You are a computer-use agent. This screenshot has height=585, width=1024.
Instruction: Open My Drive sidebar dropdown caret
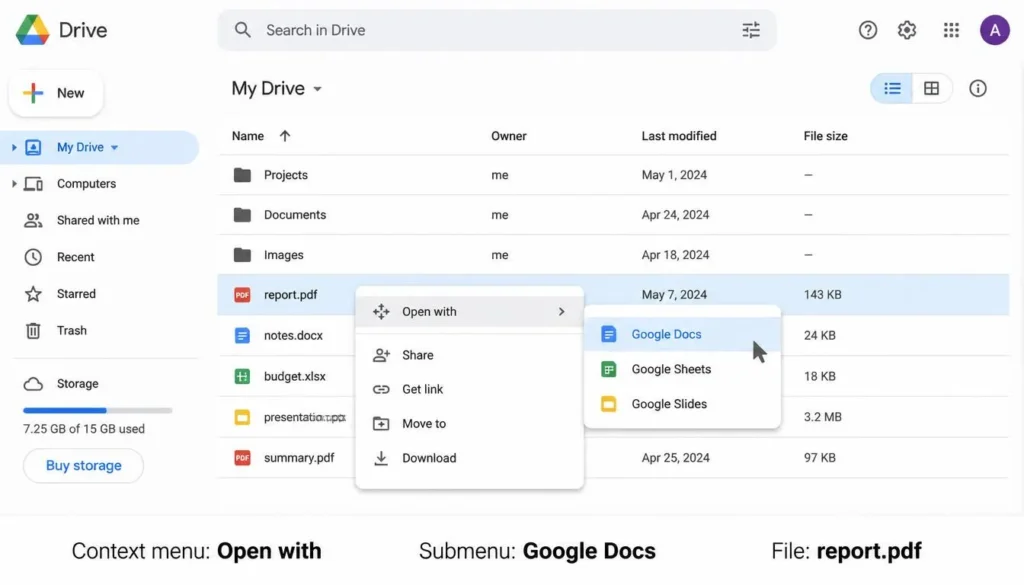tap(114, 148)
